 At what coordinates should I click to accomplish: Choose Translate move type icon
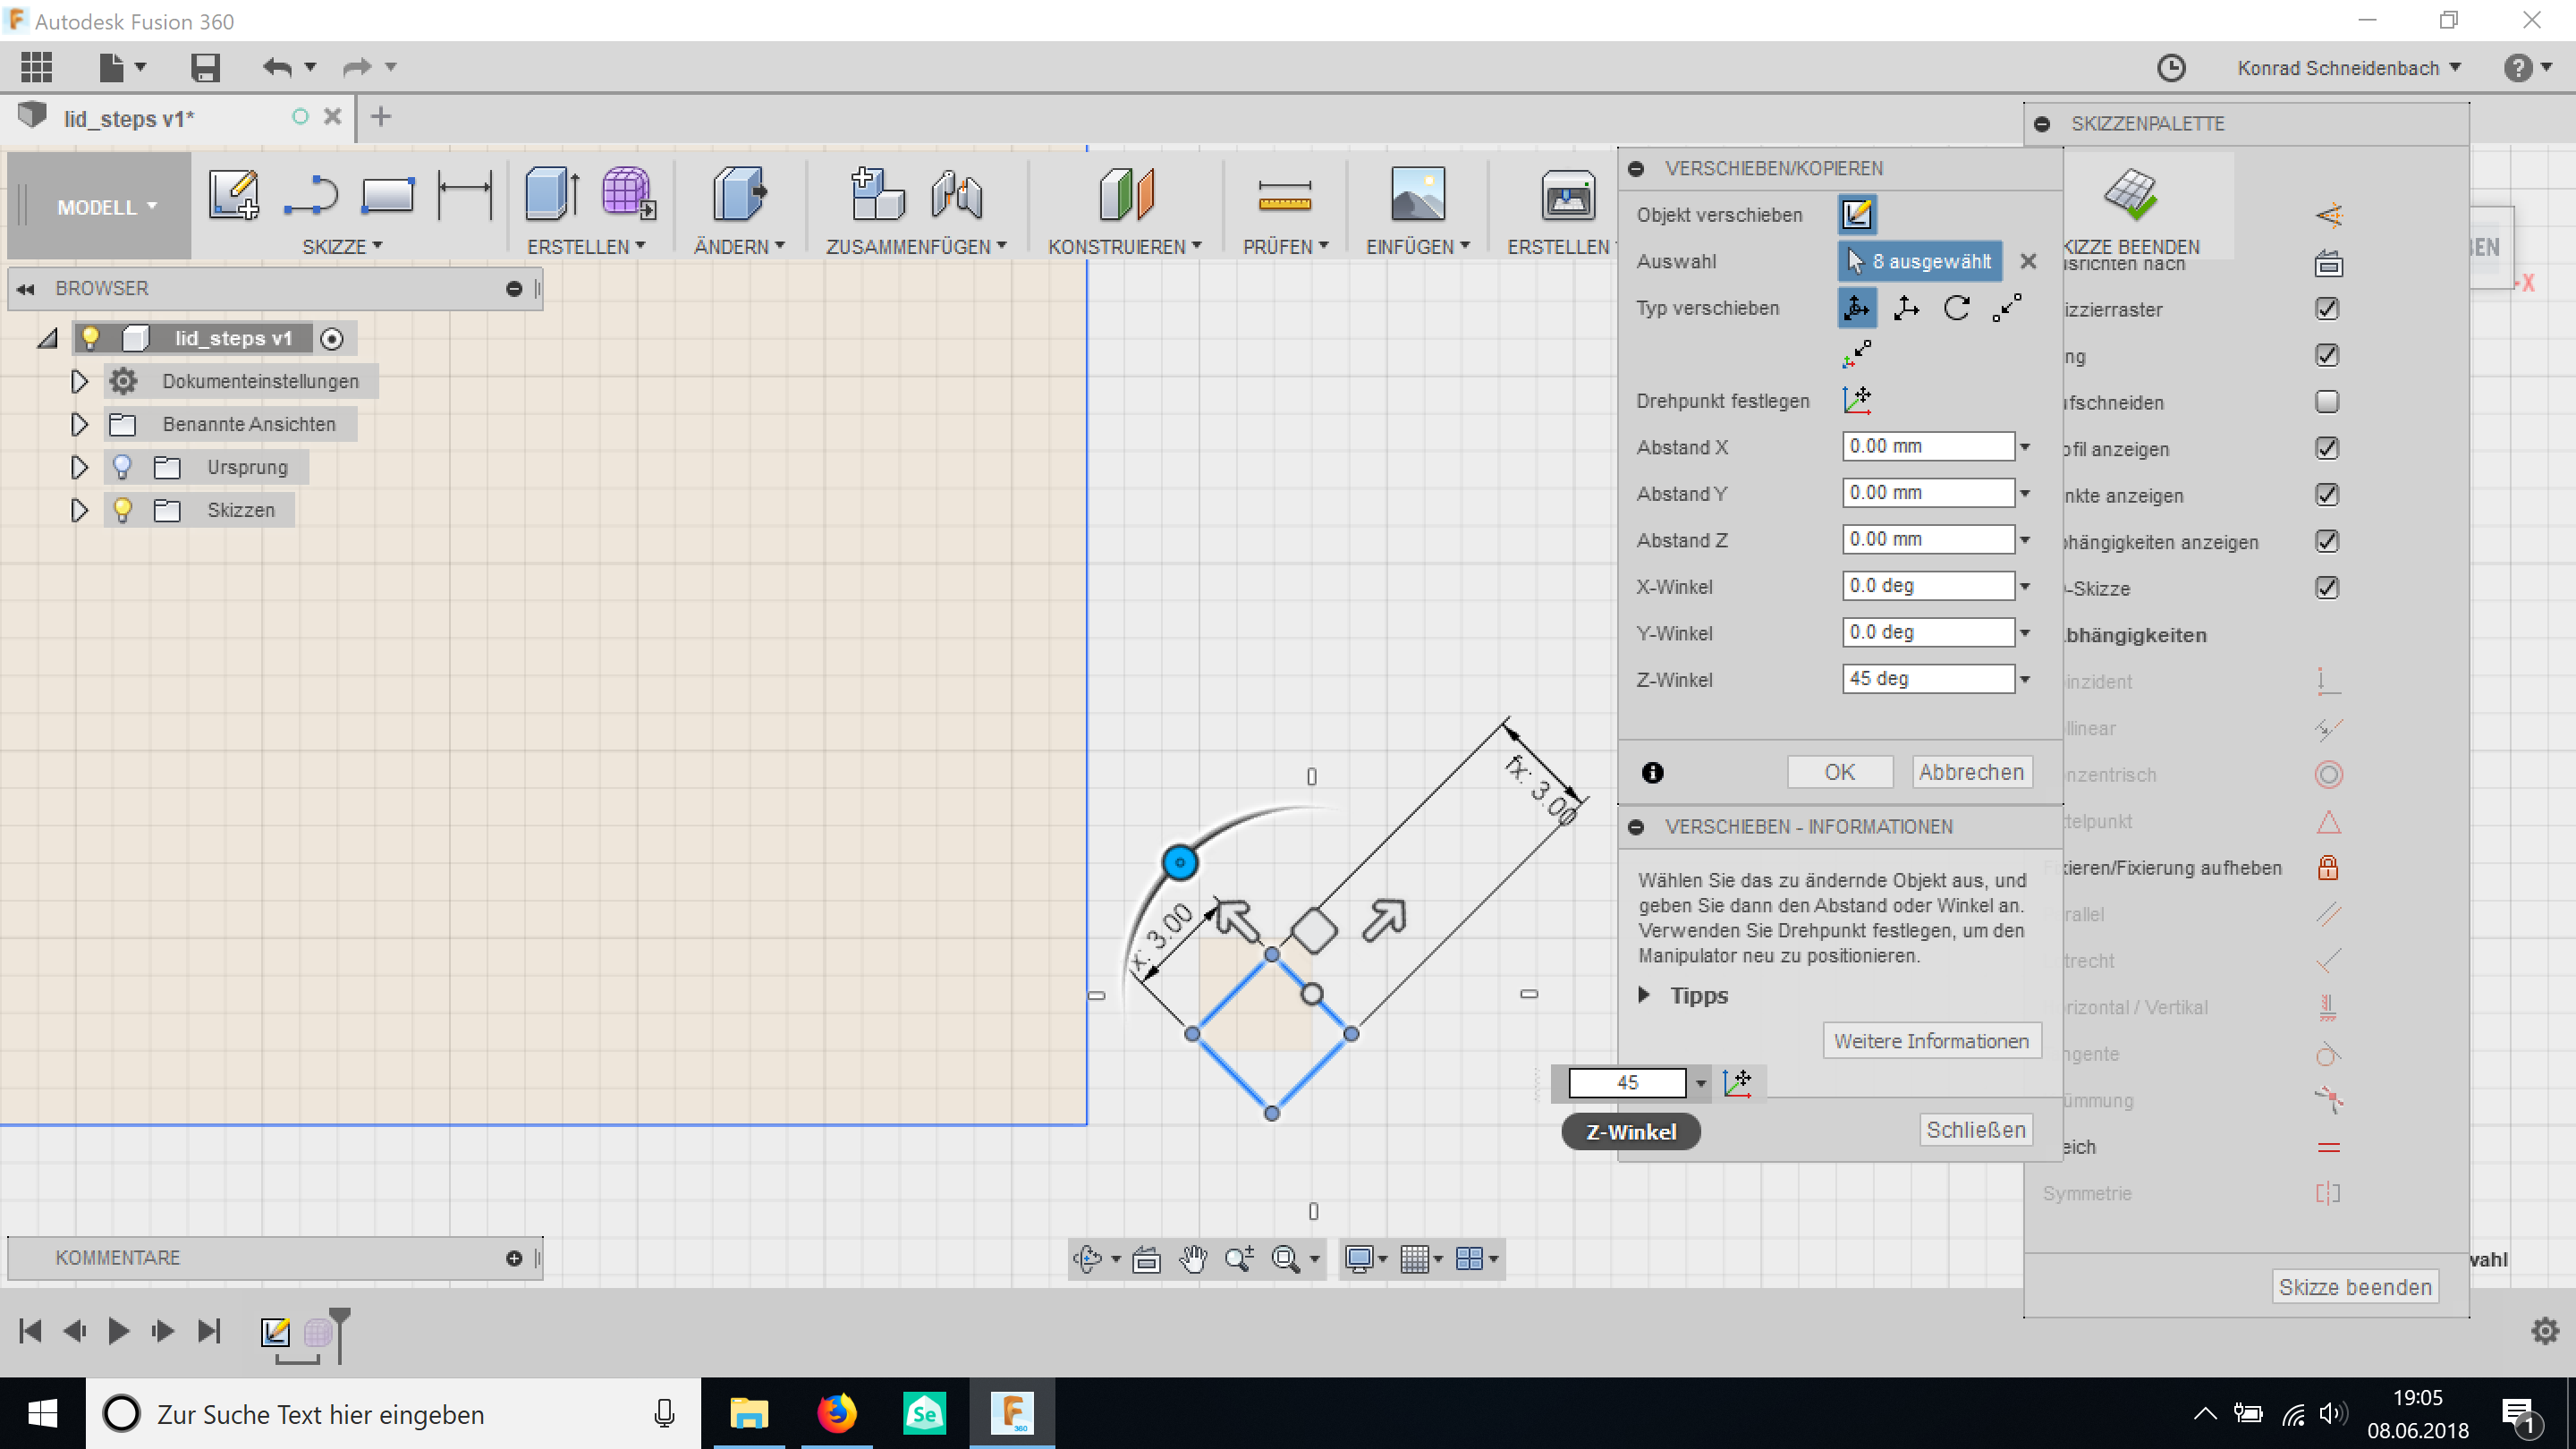point(1907,308)
